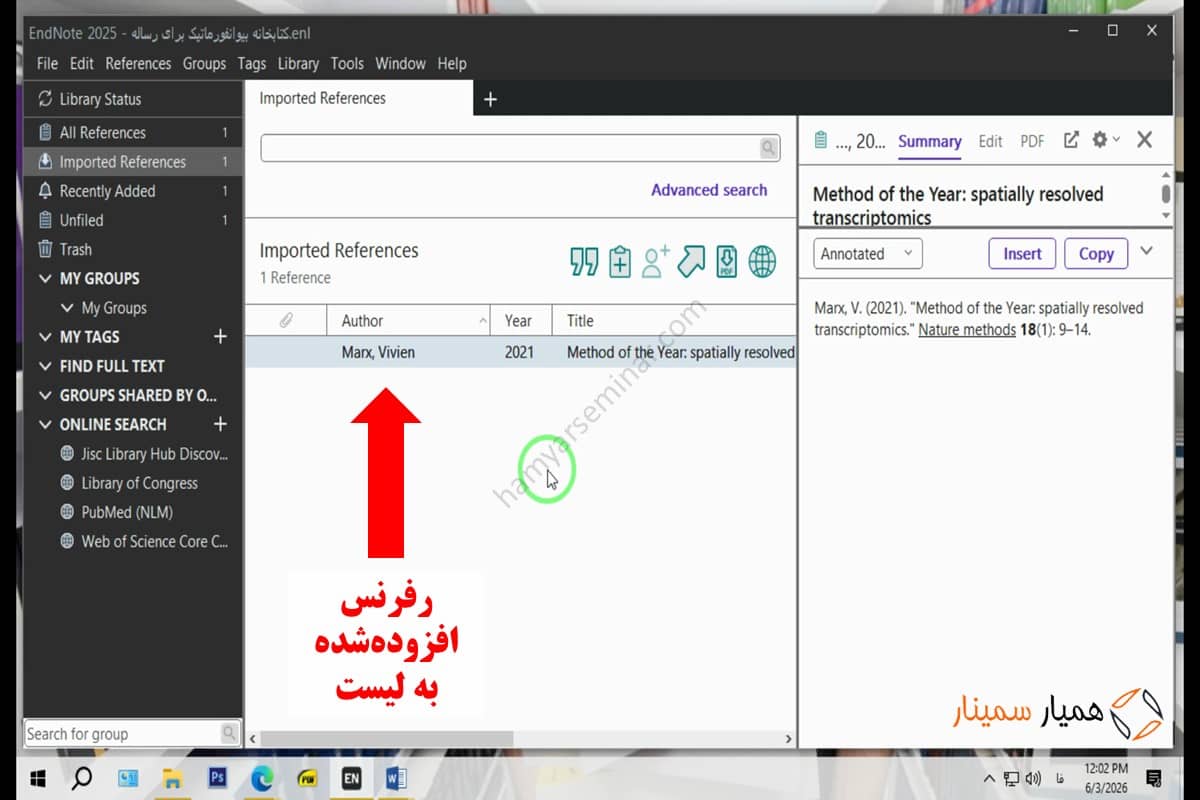Open the Tools menu
The width and height of the screenshot is (1200, 800).
347,63
